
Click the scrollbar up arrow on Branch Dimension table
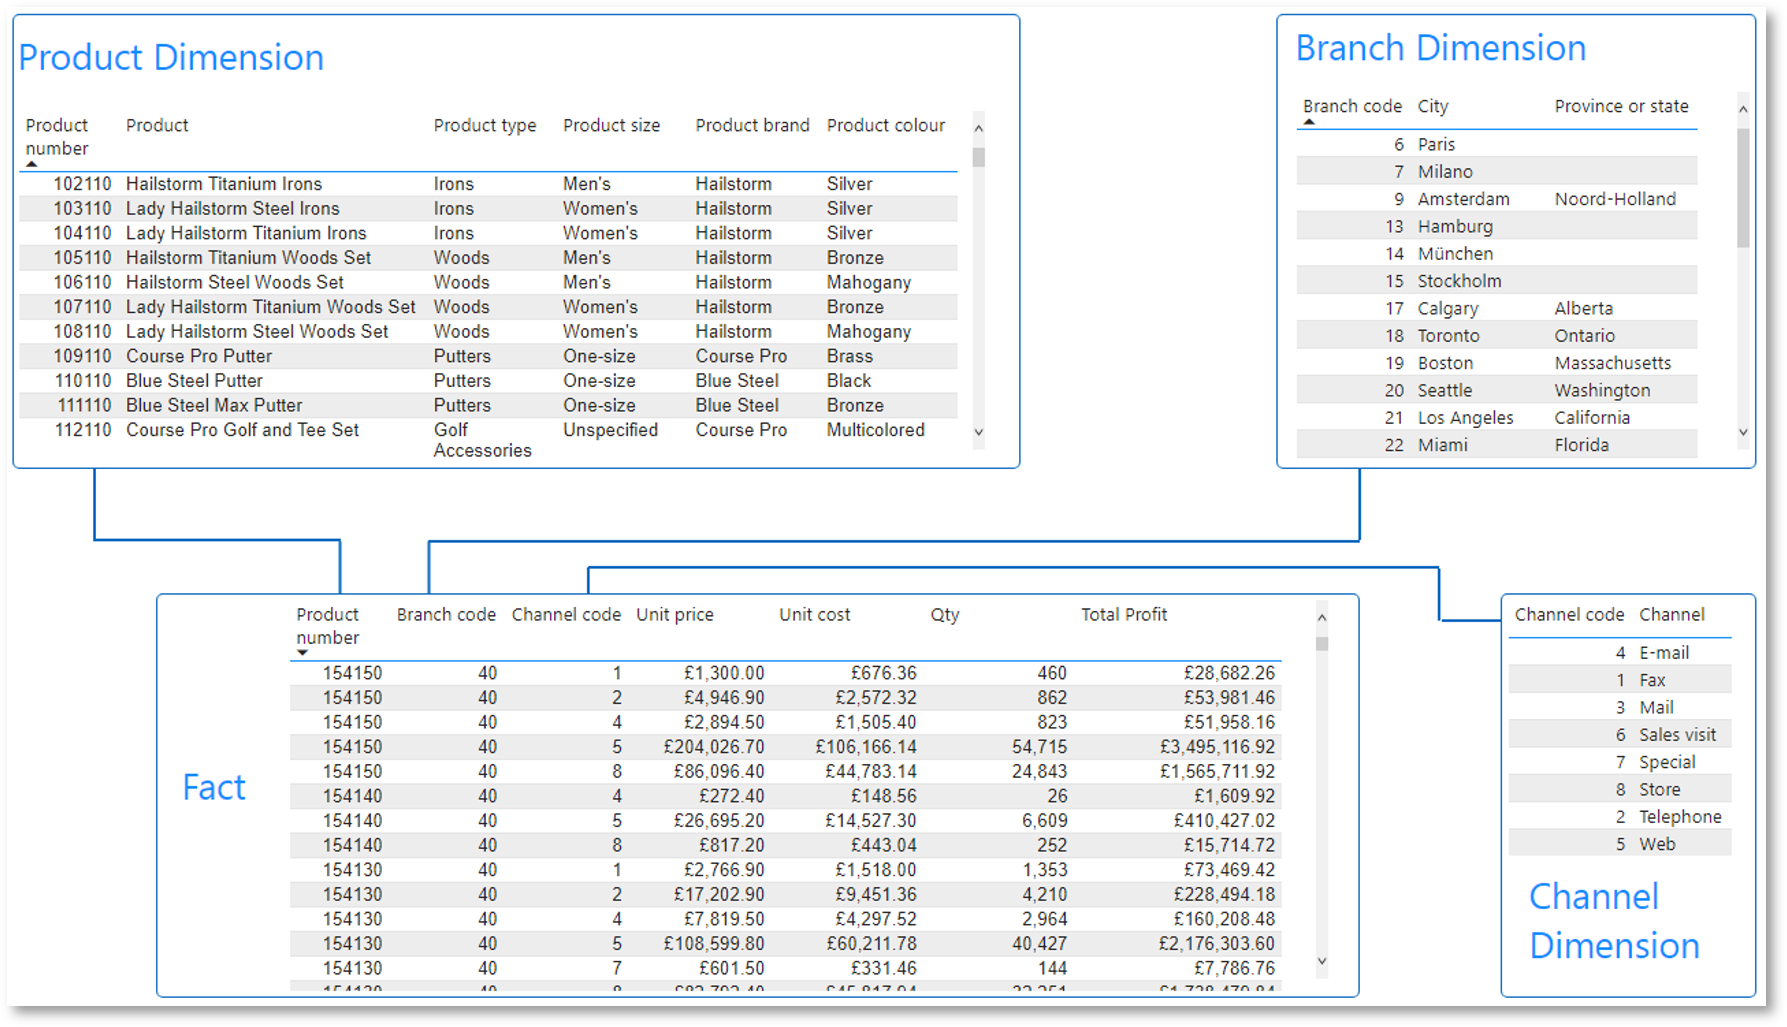pyautogui.click(x=1741, y=111)
